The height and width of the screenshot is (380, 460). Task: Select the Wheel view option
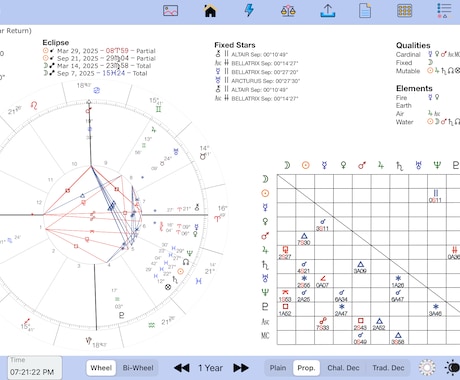(x=101, y=368)
